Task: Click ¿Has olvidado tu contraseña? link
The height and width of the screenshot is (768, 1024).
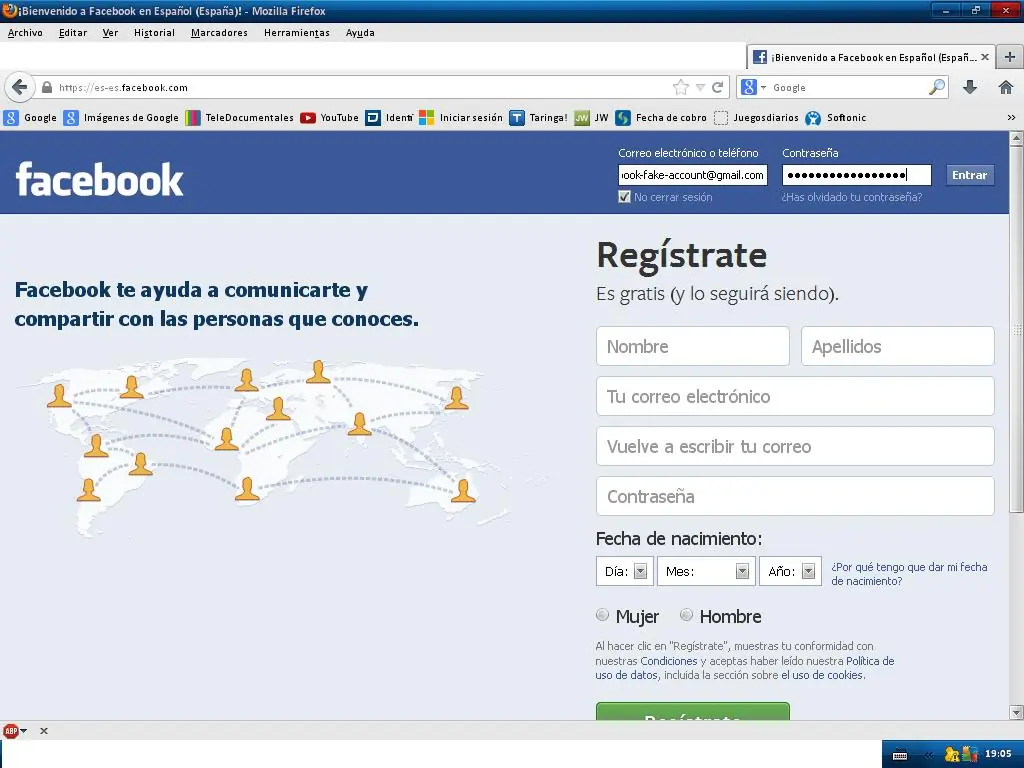Action: point(852,197)
